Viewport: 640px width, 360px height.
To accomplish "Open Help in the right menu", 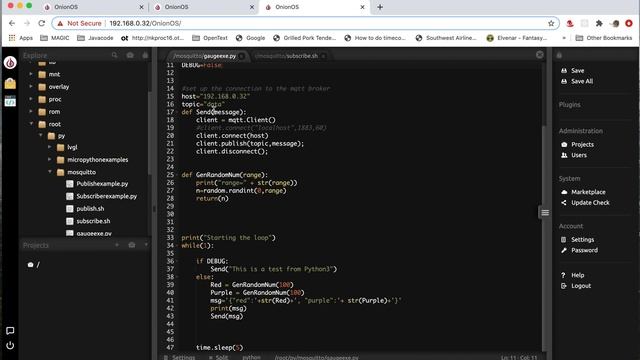I will click(578, 275).
